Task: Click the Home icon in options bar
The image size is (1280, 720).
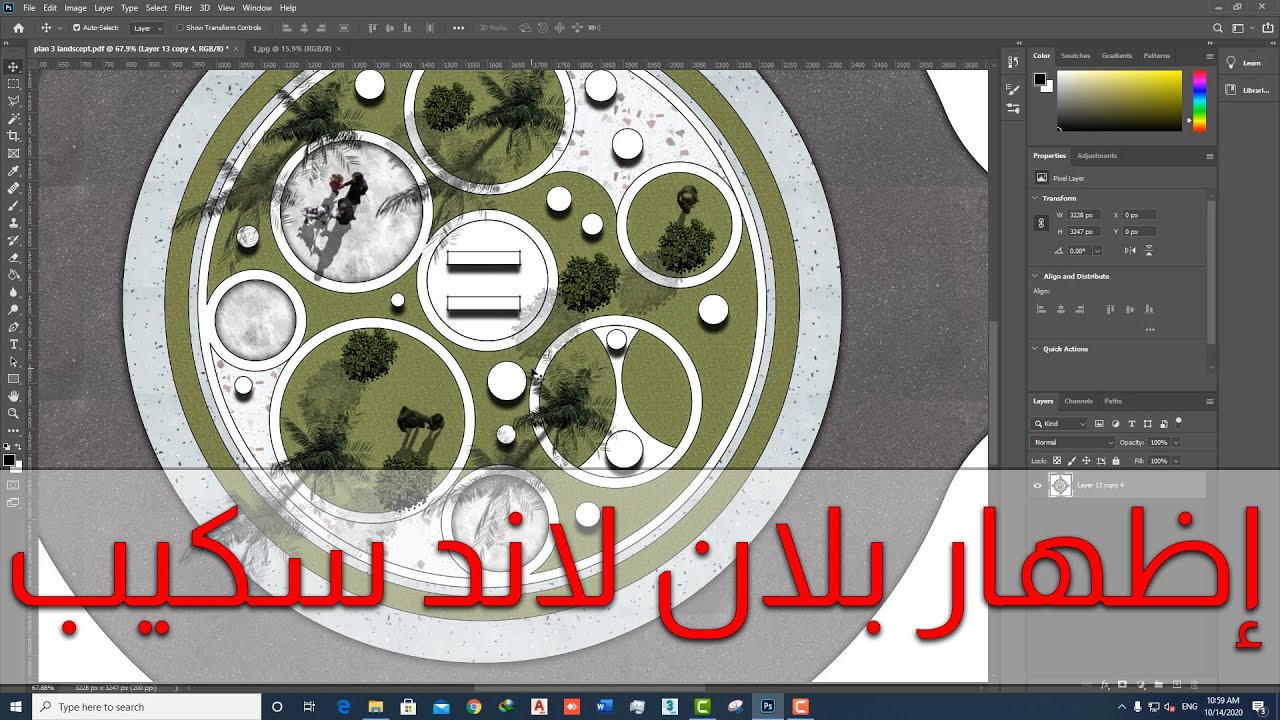Action: click(18, 28)
